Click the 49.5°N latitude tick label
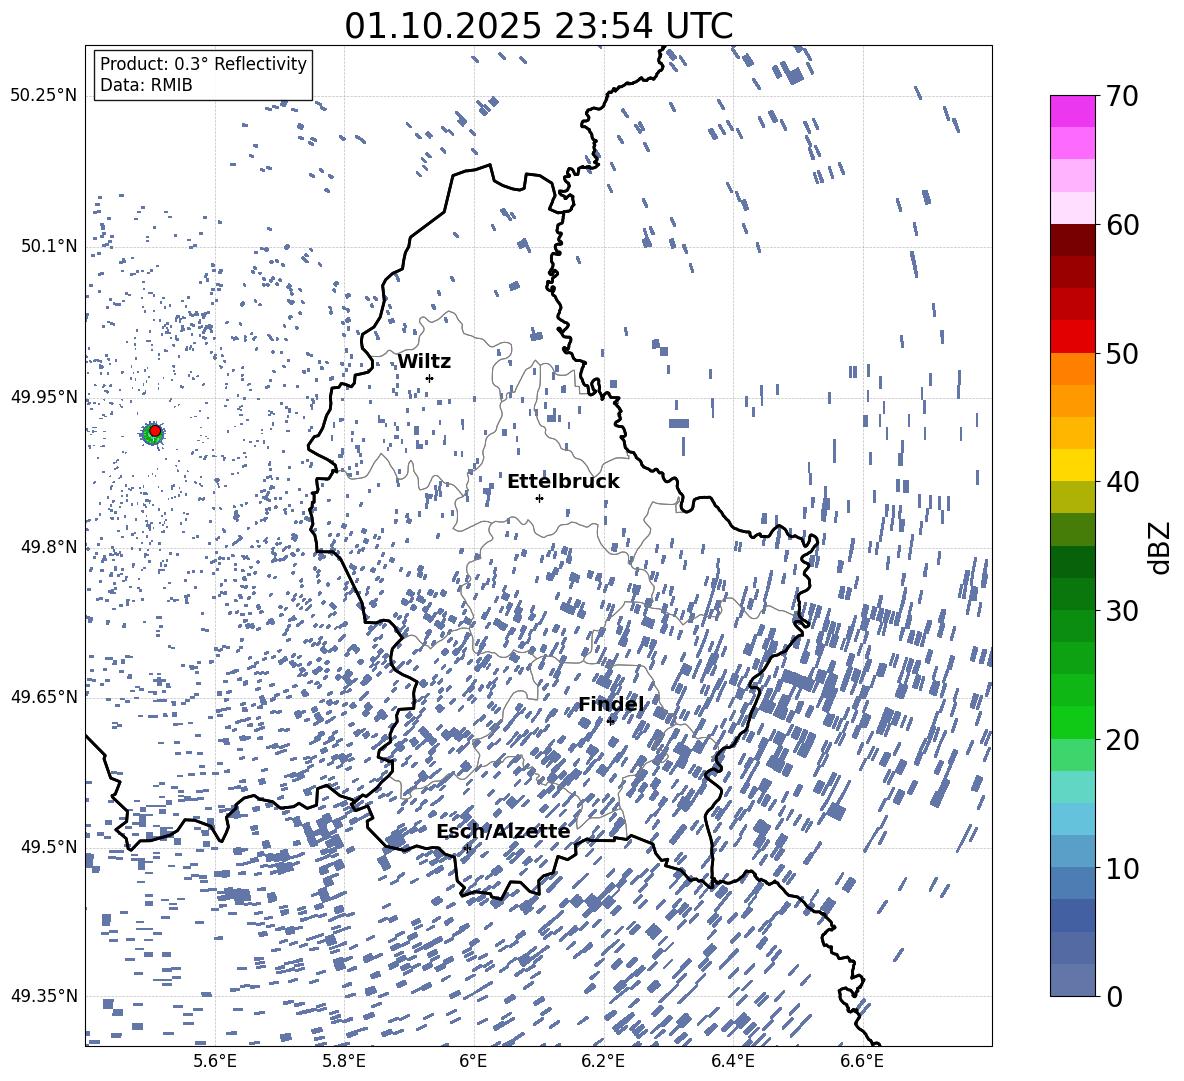Viewport: 1184px width, 1081px height. [48, 846]
